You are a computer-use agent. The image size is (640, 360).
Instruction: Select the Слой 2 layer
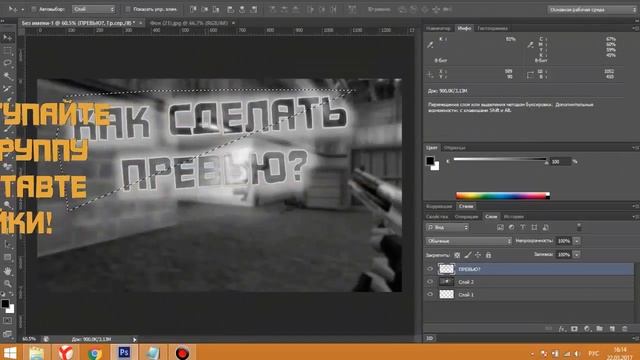tap(529, 282)
